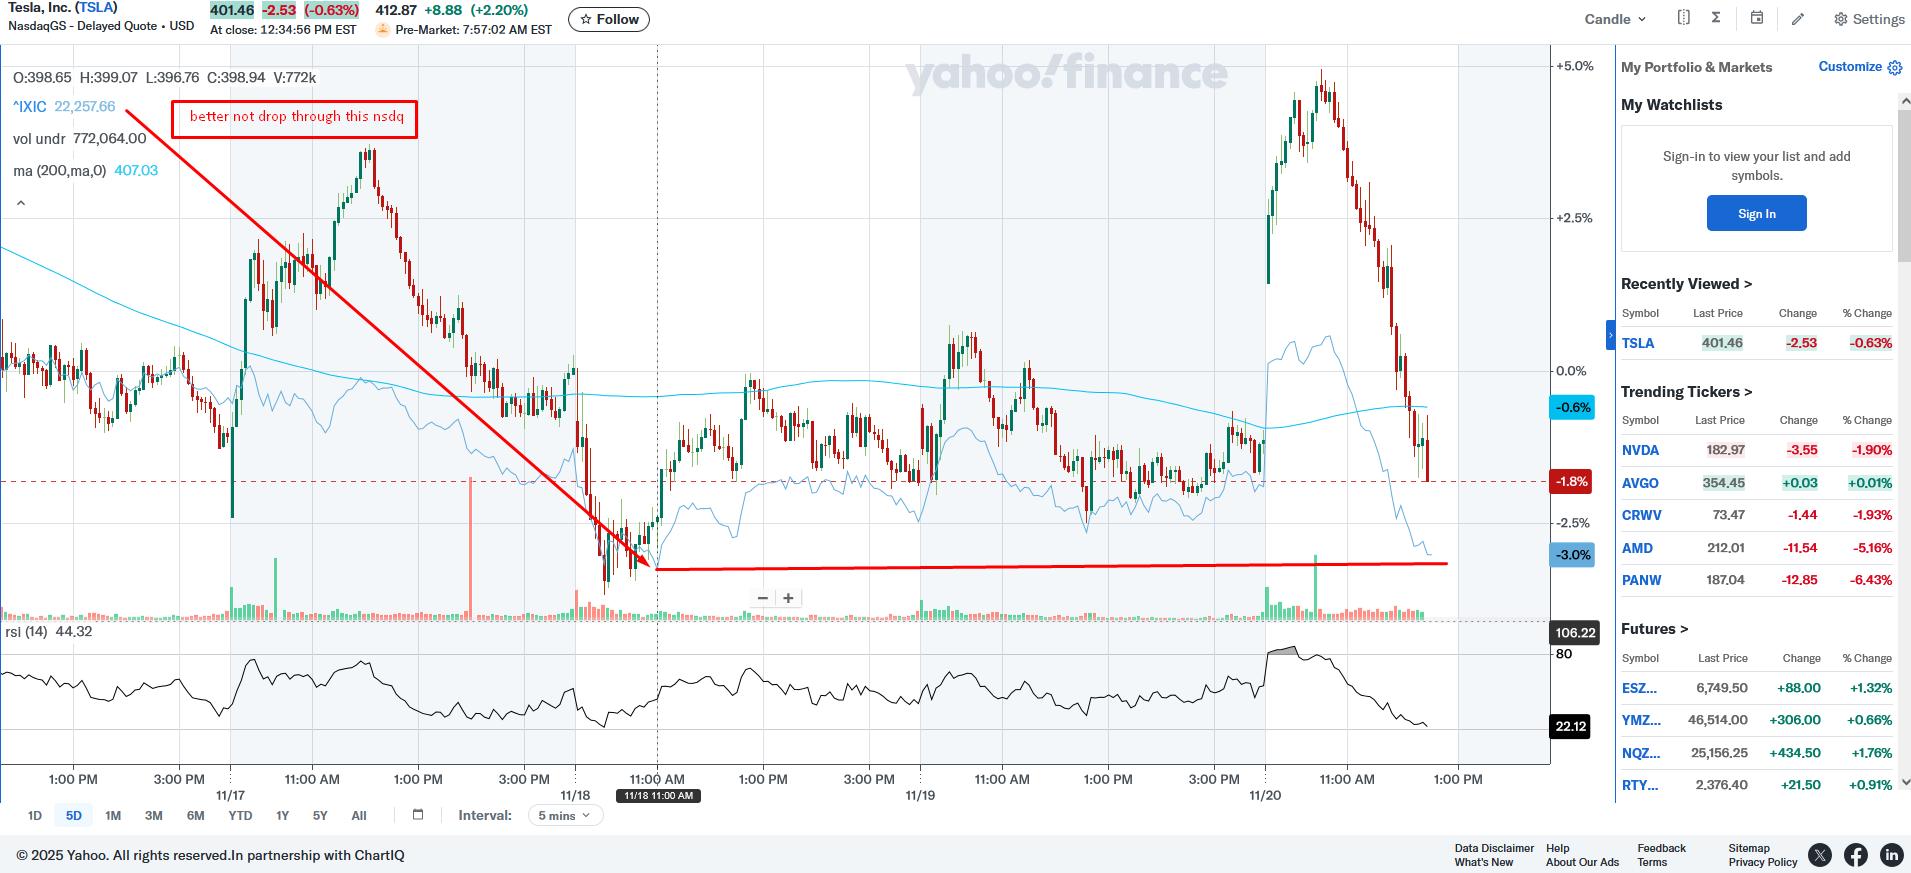Image resolution: width=1911 pixels, height=873 pixels.
Task: Open the PANW trending ticker
Action: pos(1641,580)
